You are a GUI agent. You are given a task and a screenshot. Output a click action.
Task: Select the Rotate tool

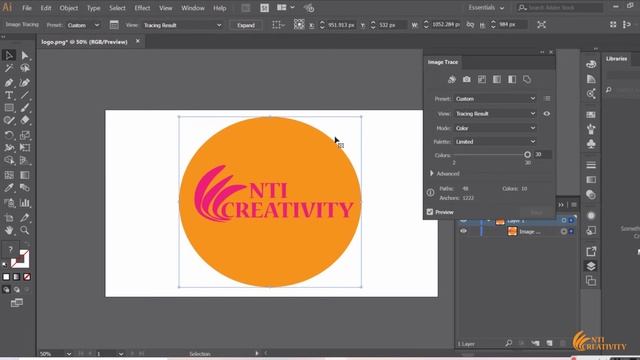[x=9, y=135]
